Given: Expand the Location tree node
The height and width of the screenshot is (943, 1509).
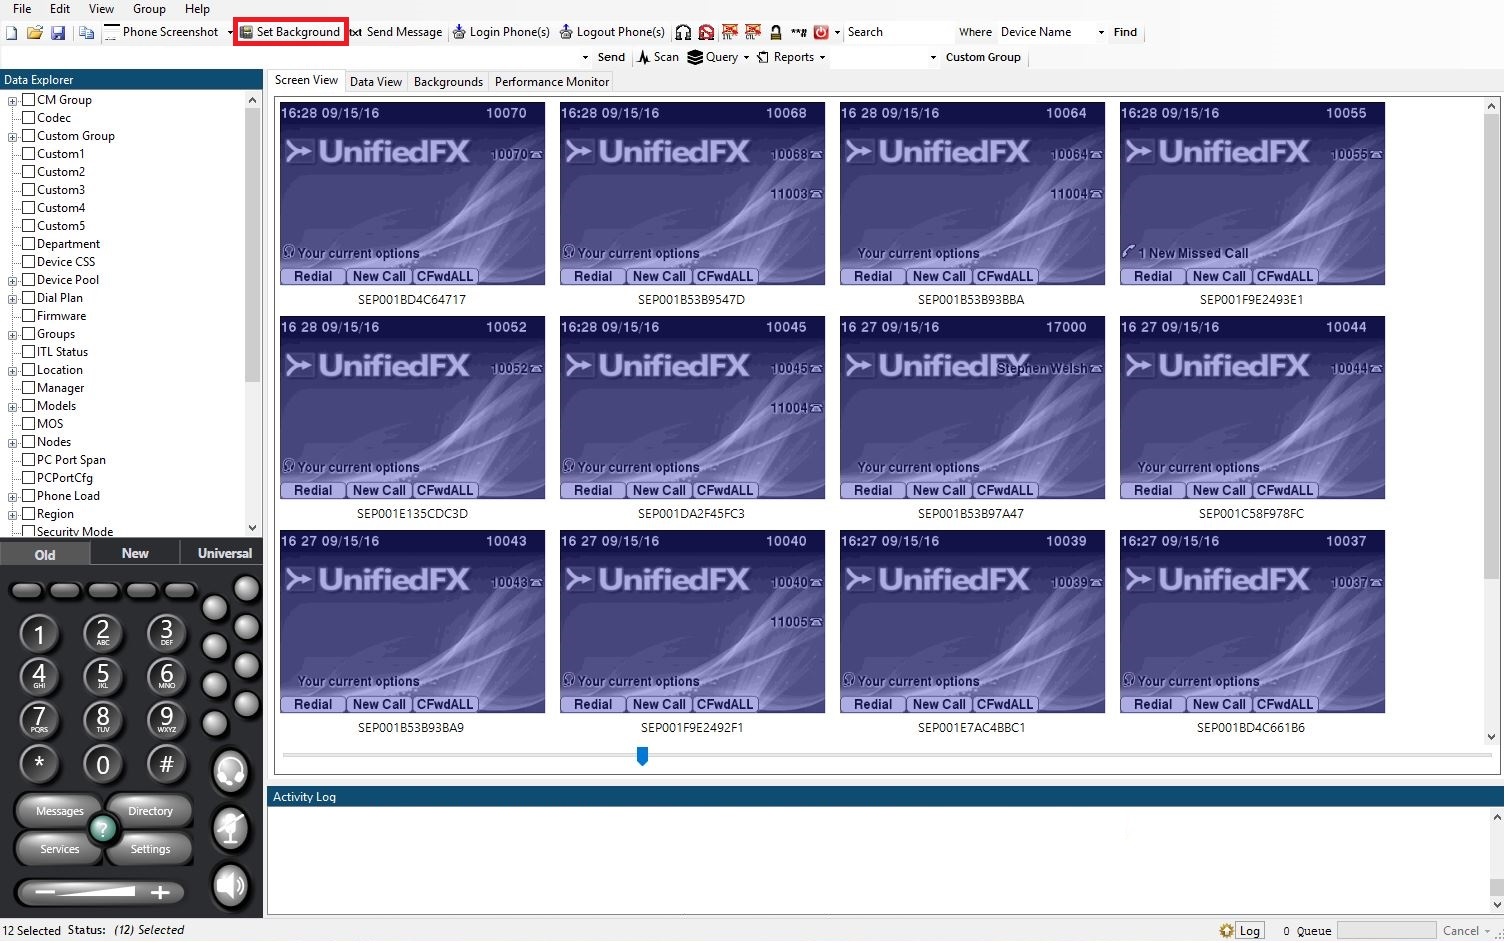Looking at the screenshot, I should [x=13, y=371].
